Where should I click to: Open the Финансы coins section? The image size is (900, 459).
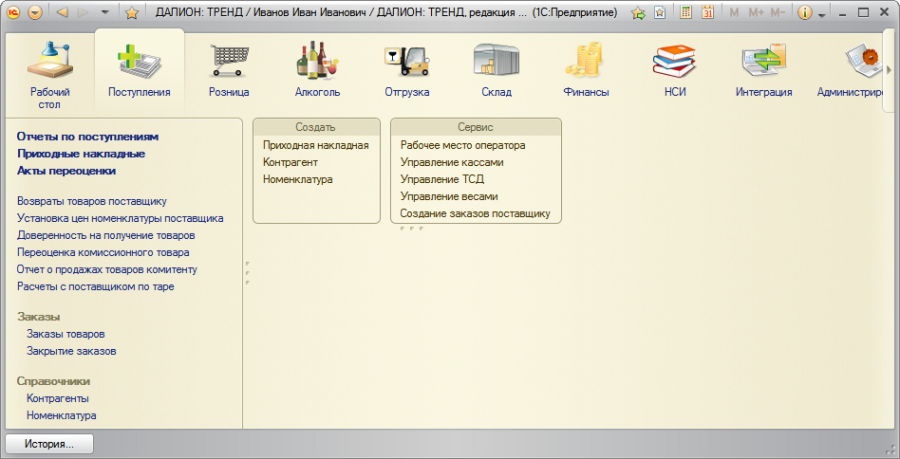click(586, 70)
